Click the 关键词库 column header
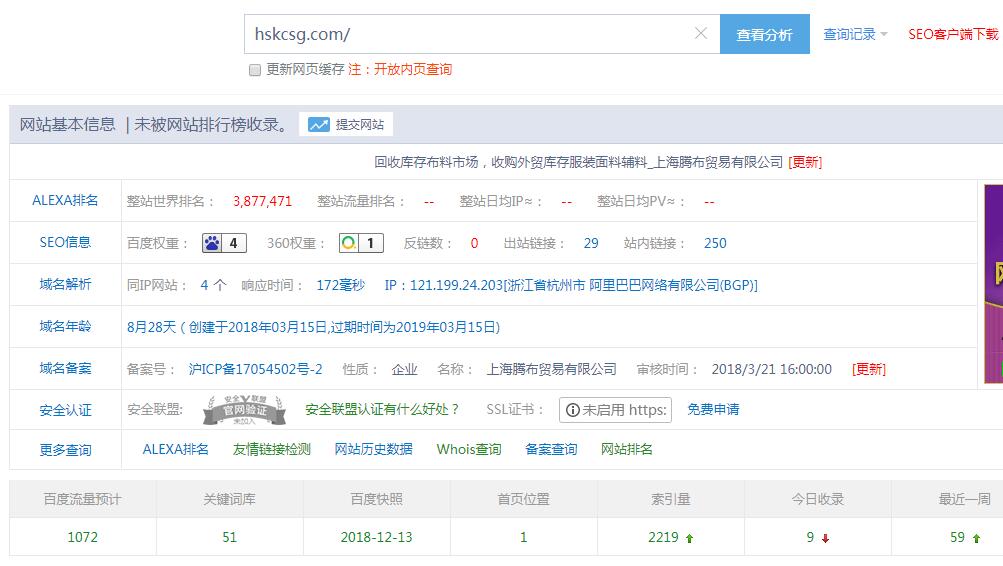The height and width of the screenshot is (566, 1003). click(x=230, y=499)
